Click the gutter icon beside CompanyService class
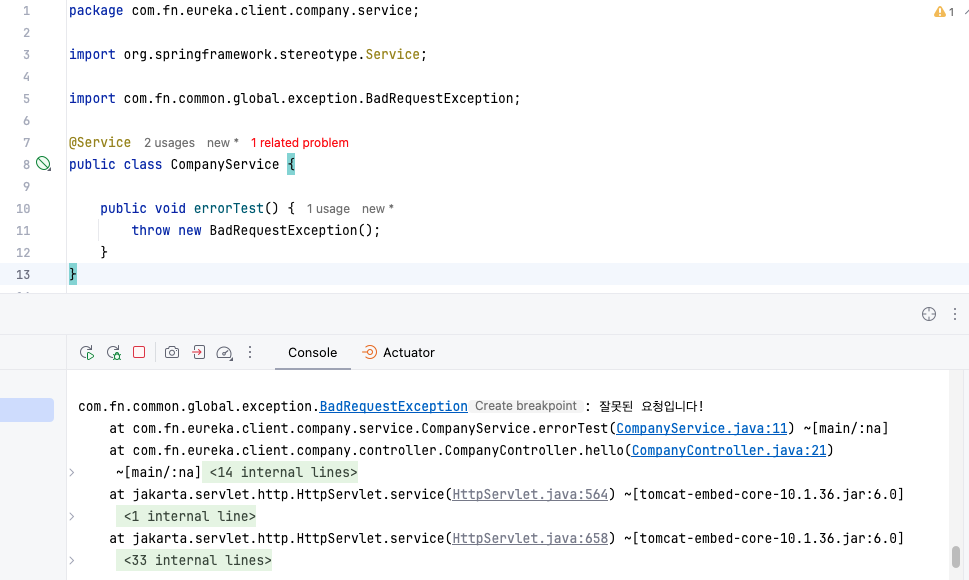The height and width of the screenshot is (580, 969). (x=43, y=164)
